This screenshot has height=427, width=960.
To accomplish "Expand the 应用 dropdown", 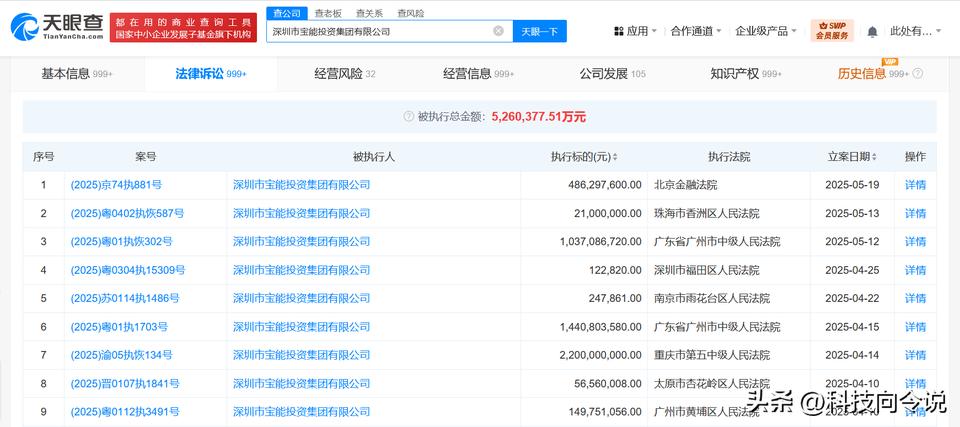I will tap(654, 31).
